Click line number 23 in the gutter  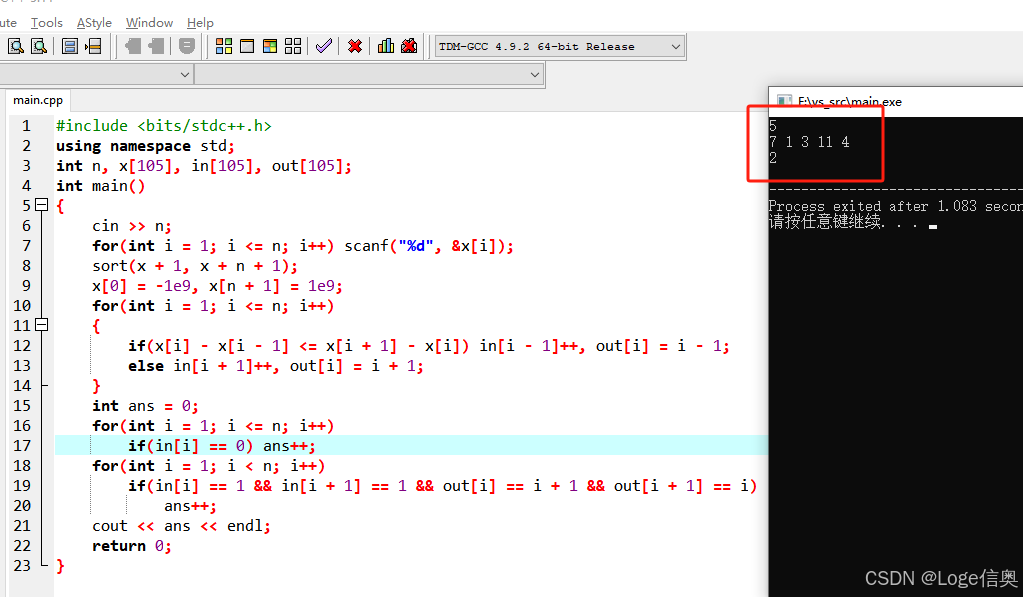pos(22,566)
